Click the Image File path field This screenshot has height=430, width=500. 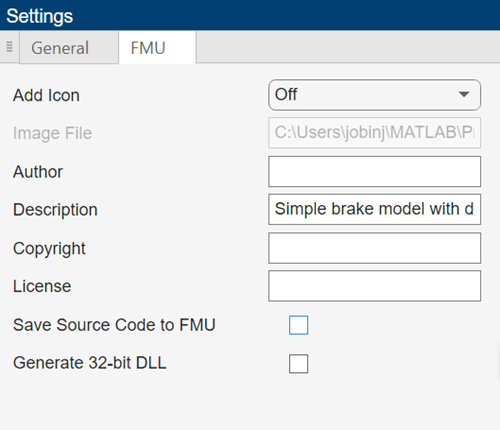click(374, 133)
